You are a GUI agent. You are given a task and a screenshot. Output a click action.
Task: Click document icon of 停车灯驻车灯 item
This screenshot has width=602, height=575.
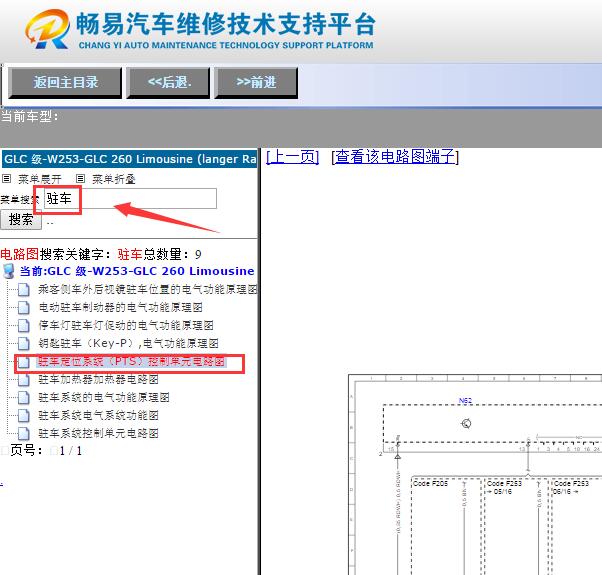point(24,326)
